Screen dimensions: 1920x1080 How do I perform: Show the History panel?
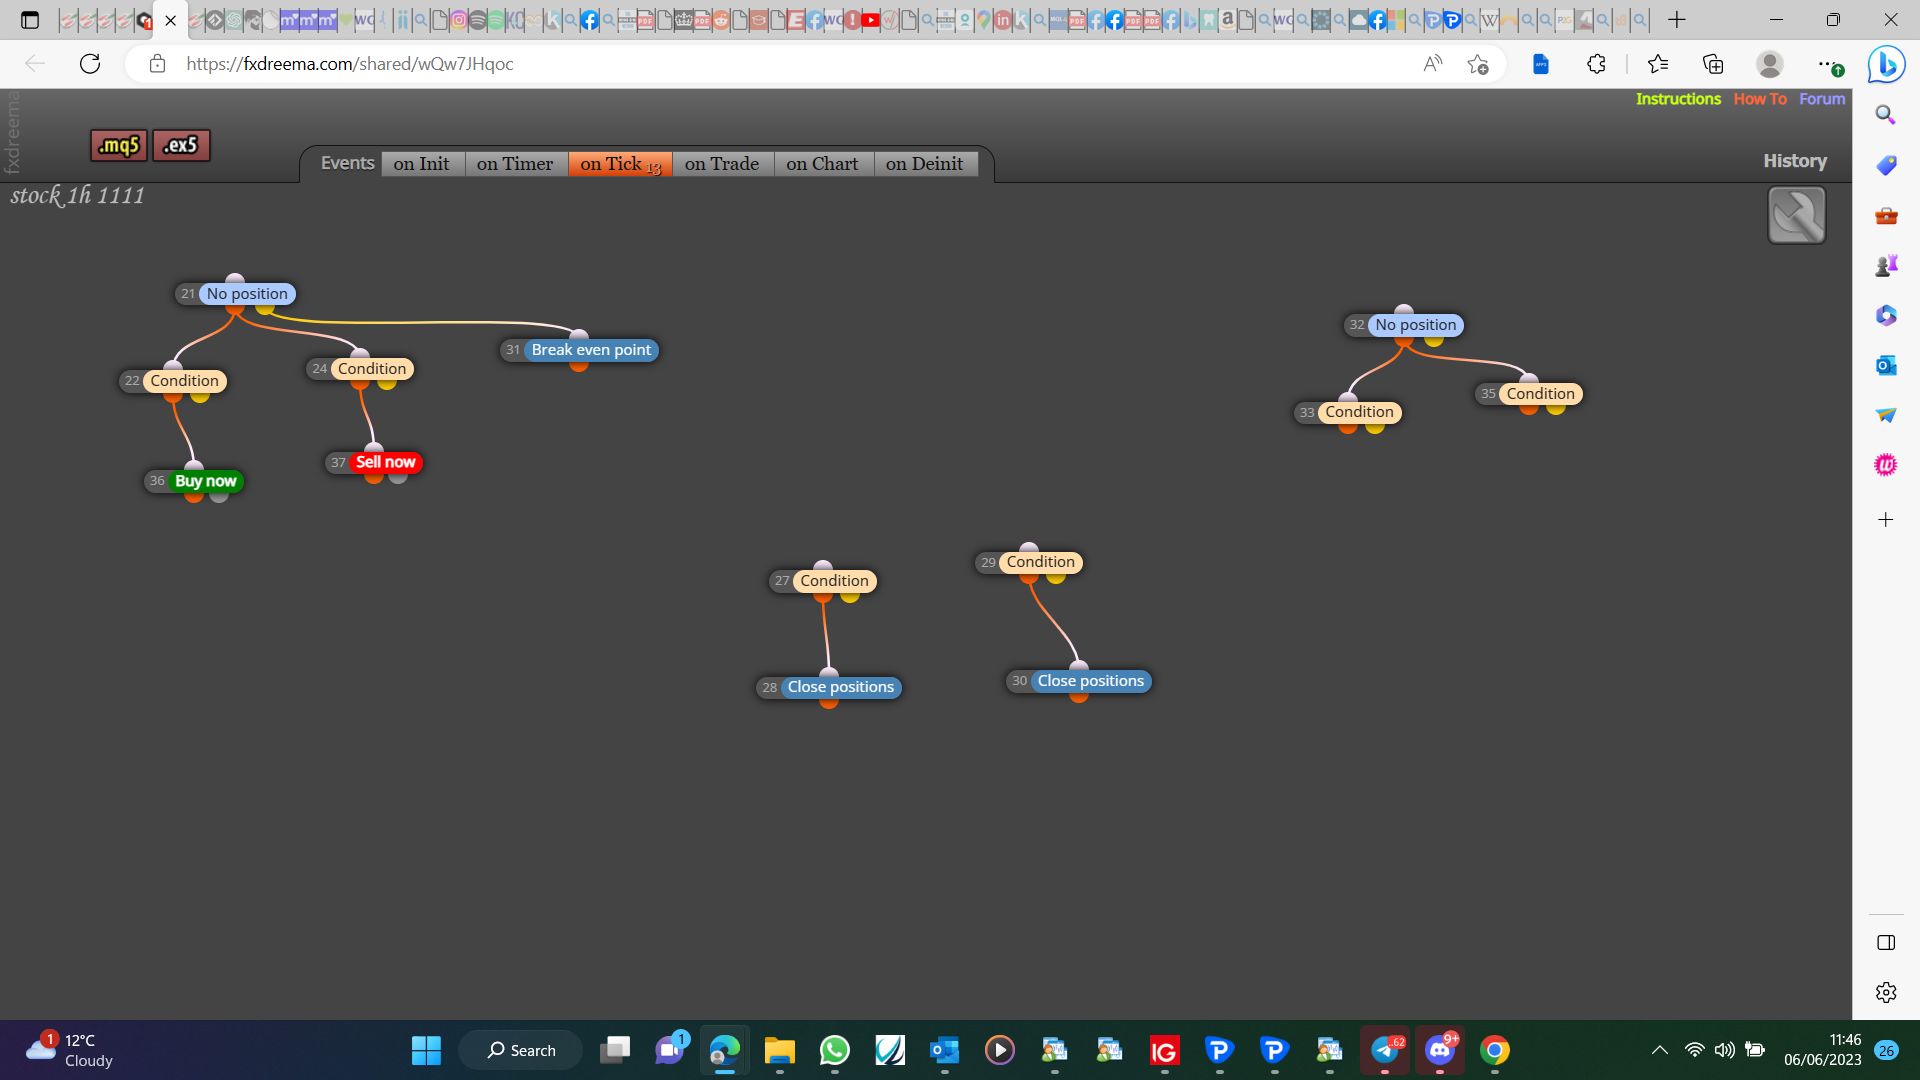tap(1795, 161)
